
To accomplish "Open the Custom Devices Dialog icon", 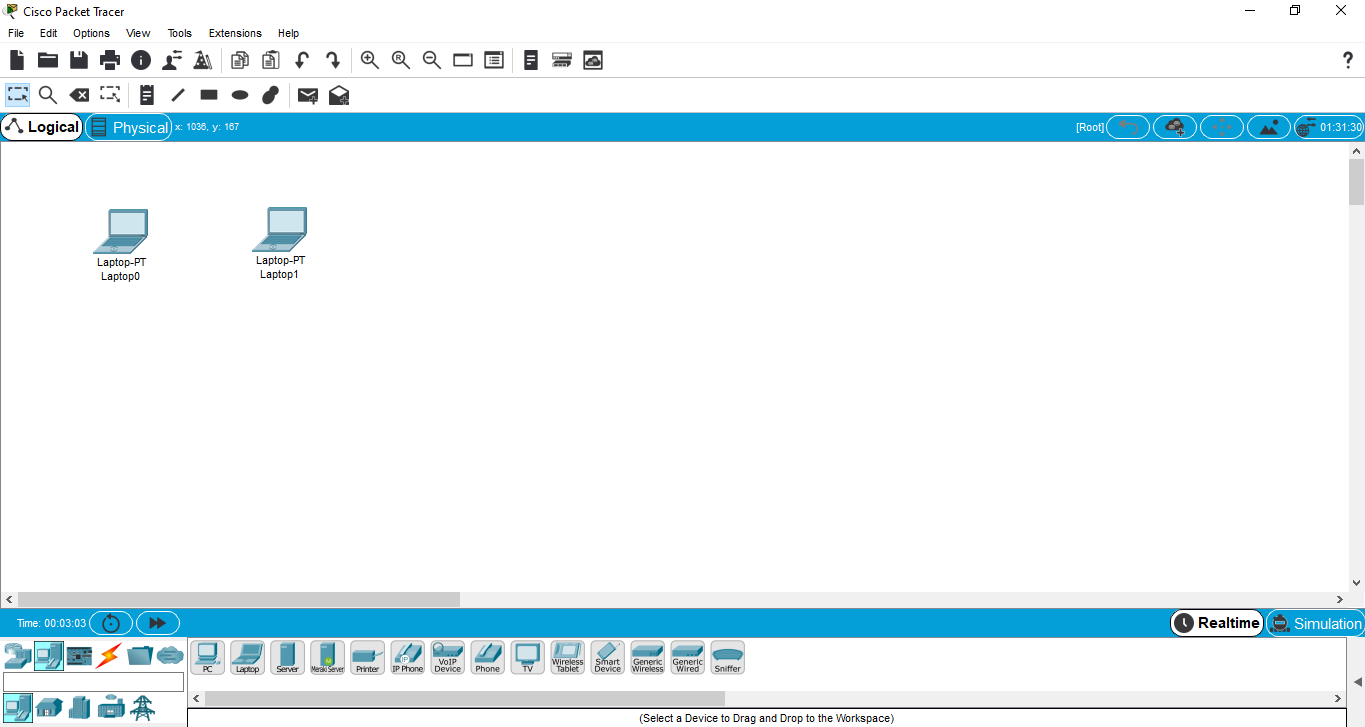I will (x=494, y=60).
